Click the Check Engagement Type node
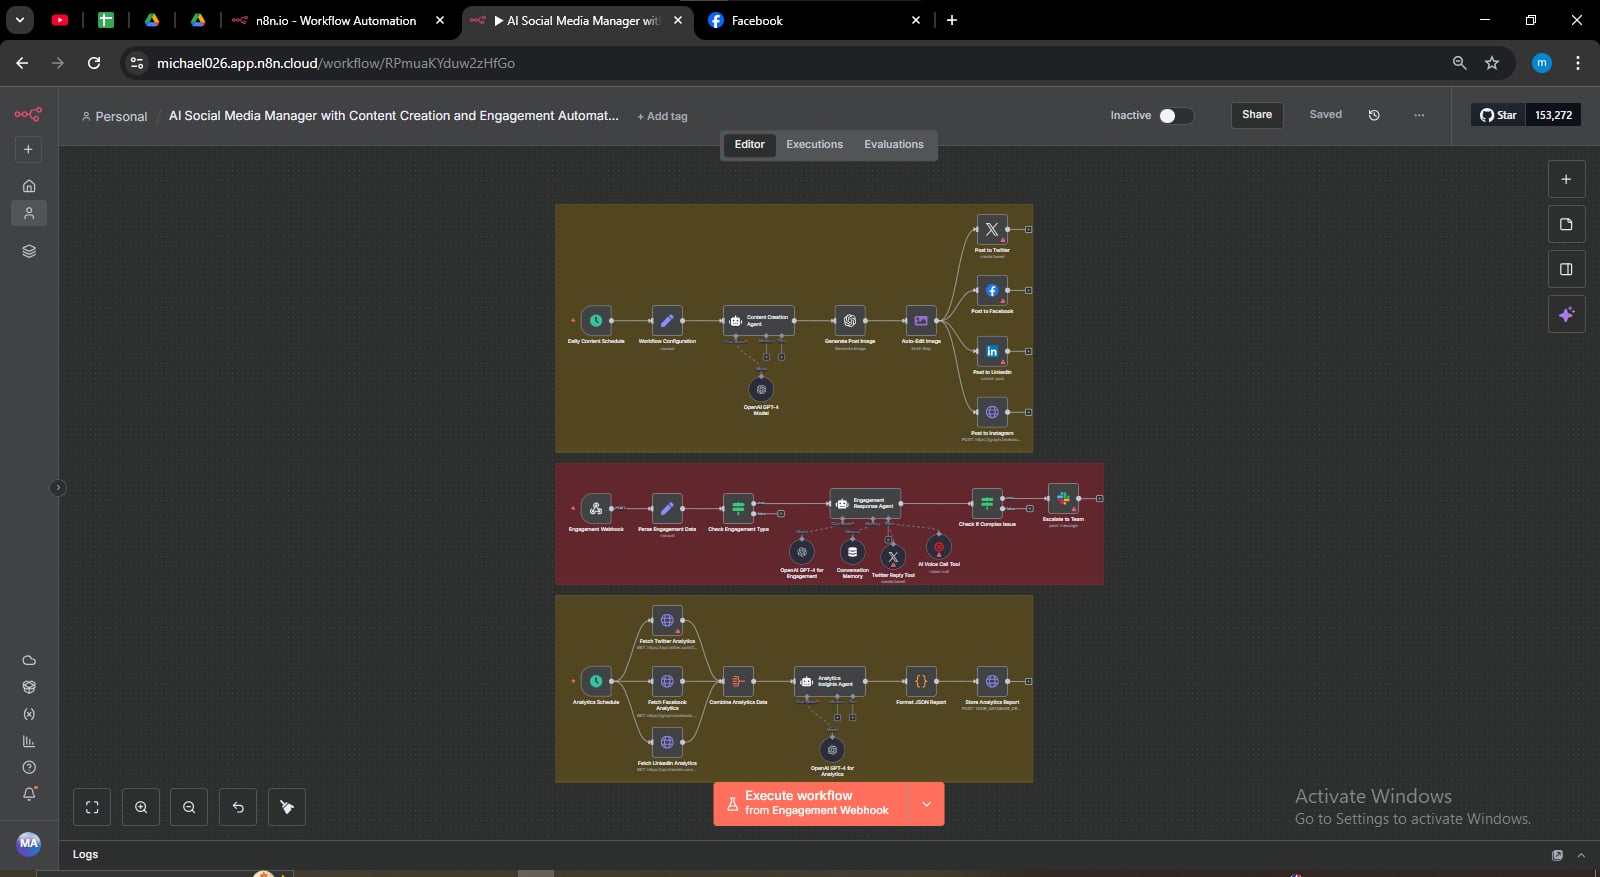Image resolution: width=1600 pixels, height=877 pixels. tap(738, 509)
